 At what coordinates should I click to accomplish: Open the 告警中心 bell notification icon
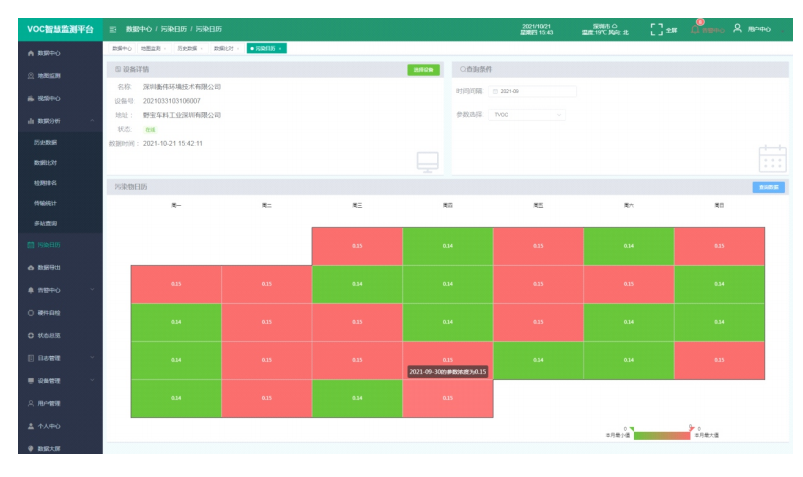click(695, 29)
